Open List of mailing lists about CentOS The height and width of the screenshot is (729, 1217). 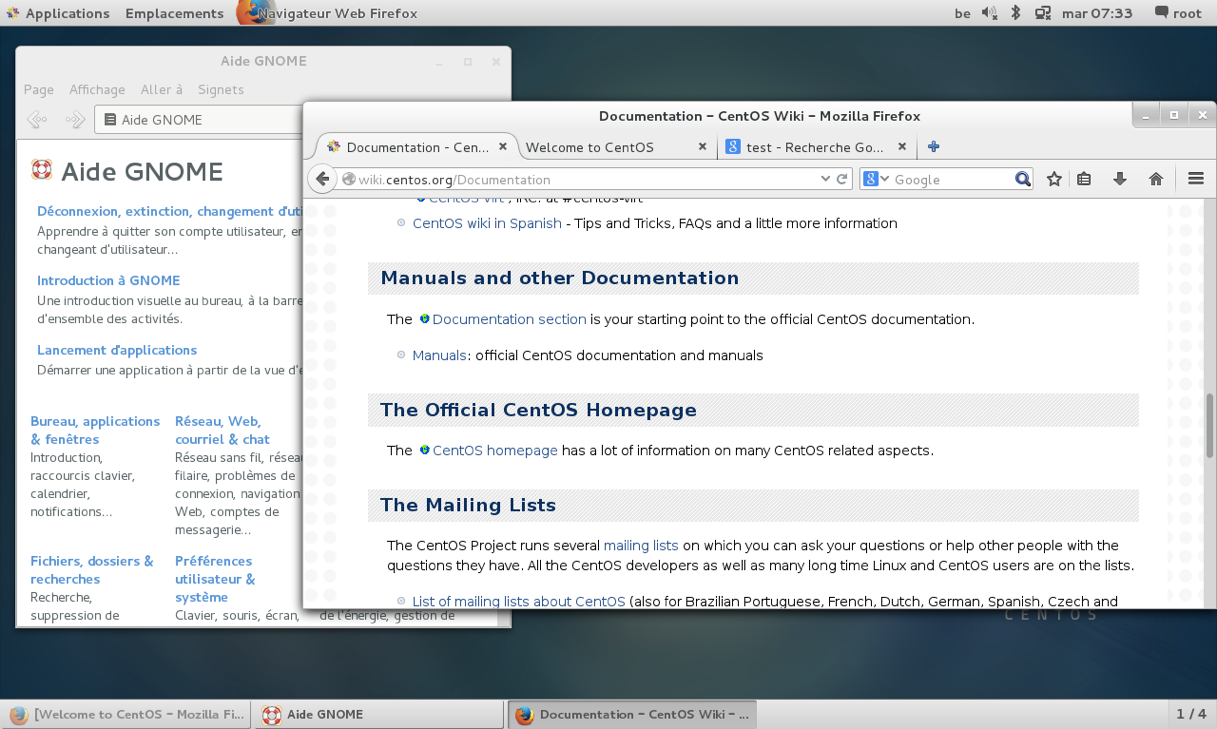[x=518, y=601]
